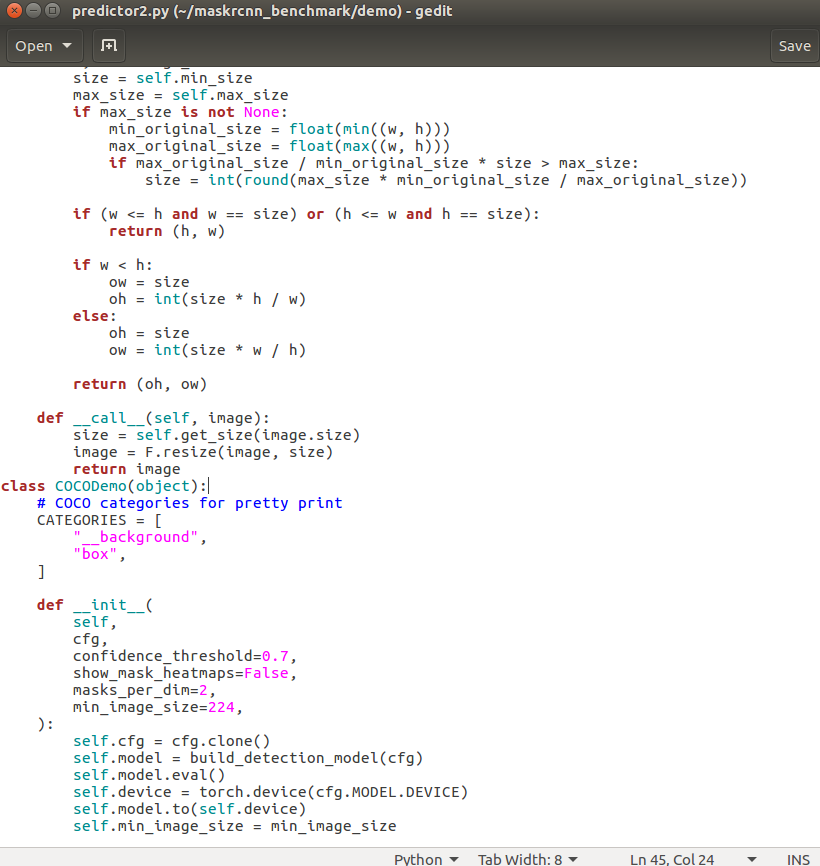Click the 'return (h, w)' line
The image size is (820, 866).
[x=167, y=231]
